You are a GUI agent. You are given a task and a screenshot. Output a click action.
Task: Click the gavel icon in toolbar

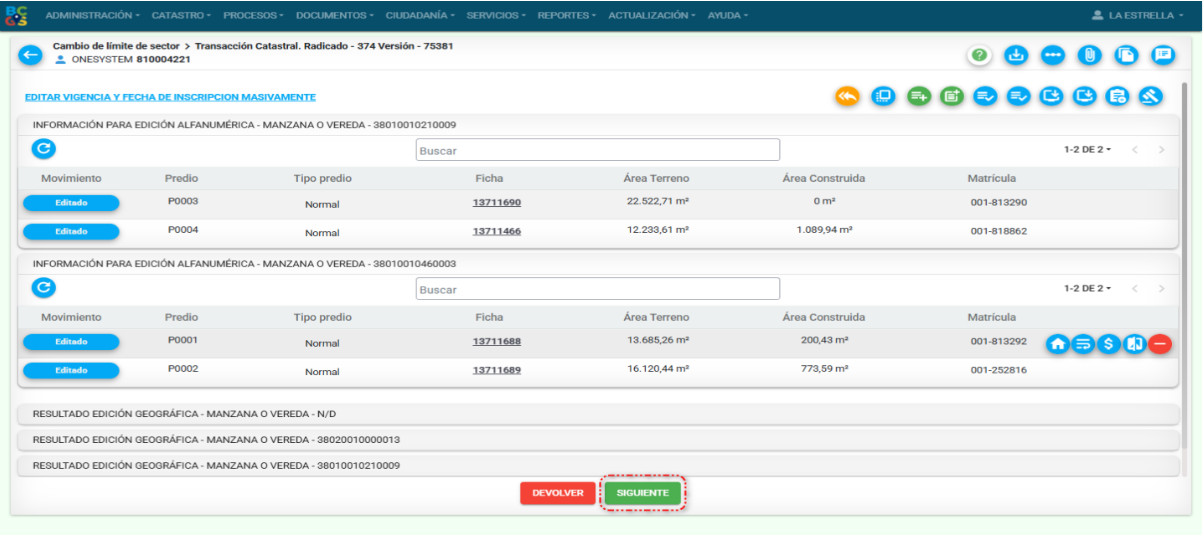click(1150, 97)
